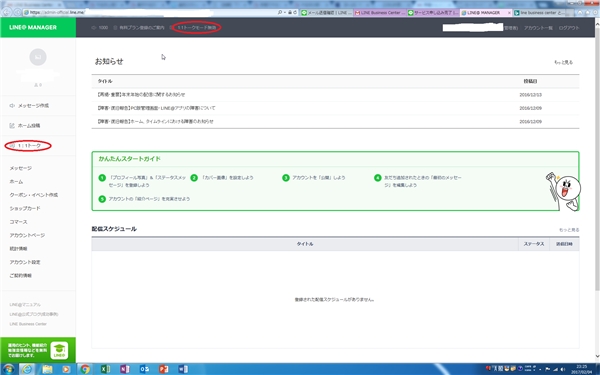Switch to the line business center search tab

point(540,13)
